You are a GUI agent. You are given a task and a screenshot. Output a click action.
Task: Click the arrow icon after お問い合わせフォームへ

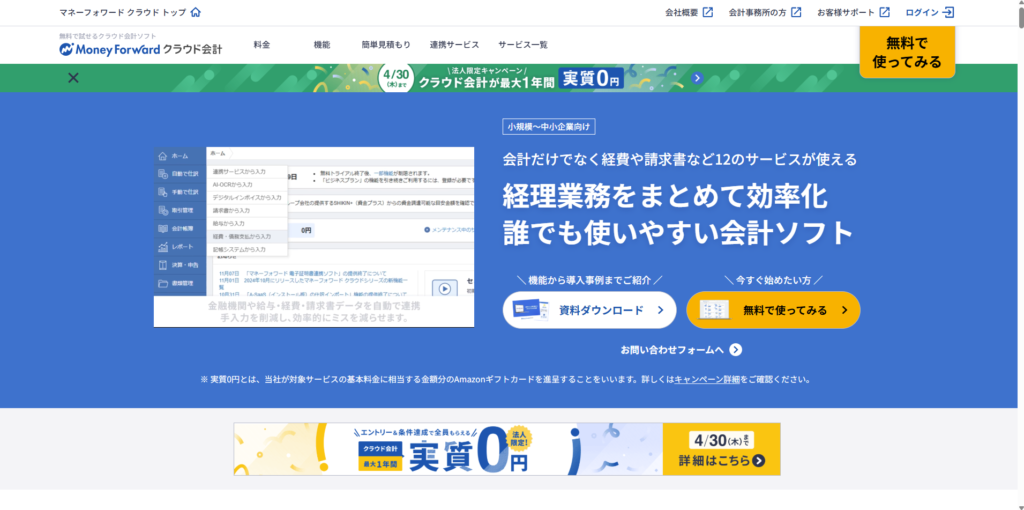(x=736, y=350)
